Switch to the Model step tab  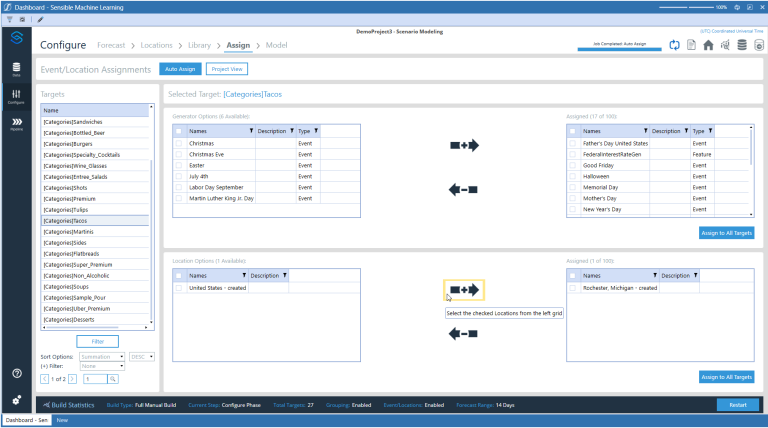[x=277, y=45]
